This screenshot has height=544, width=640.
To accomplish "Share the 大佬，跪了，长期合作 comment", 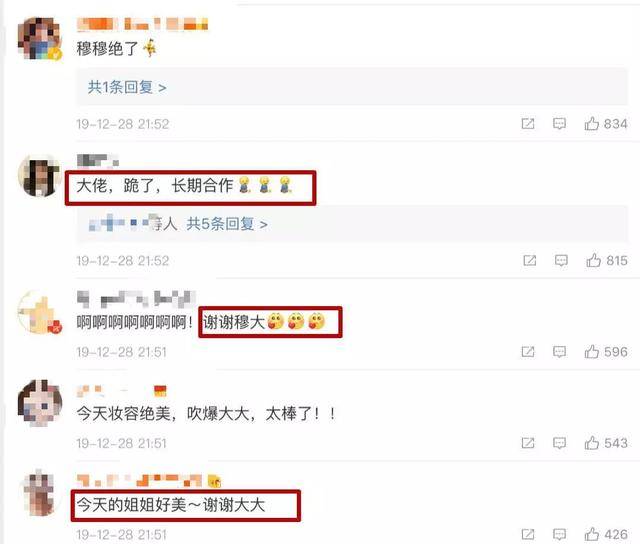I will point(530,260).
